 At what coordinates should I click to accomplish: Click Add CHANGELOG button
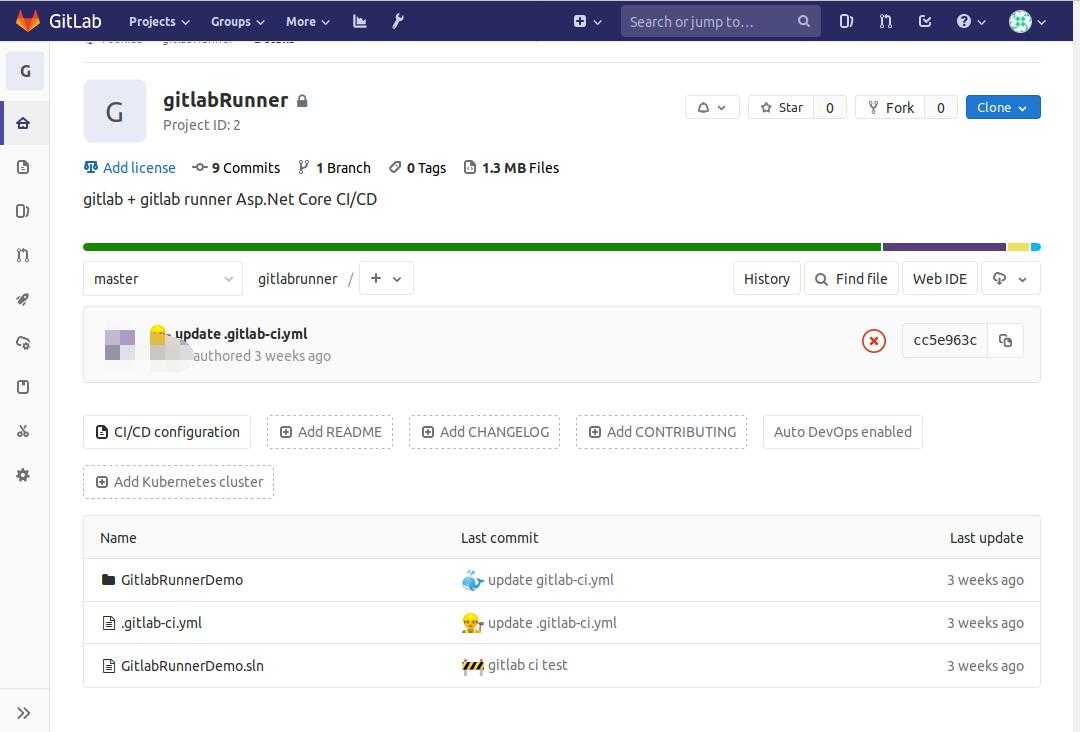click(x=484, y=432)
